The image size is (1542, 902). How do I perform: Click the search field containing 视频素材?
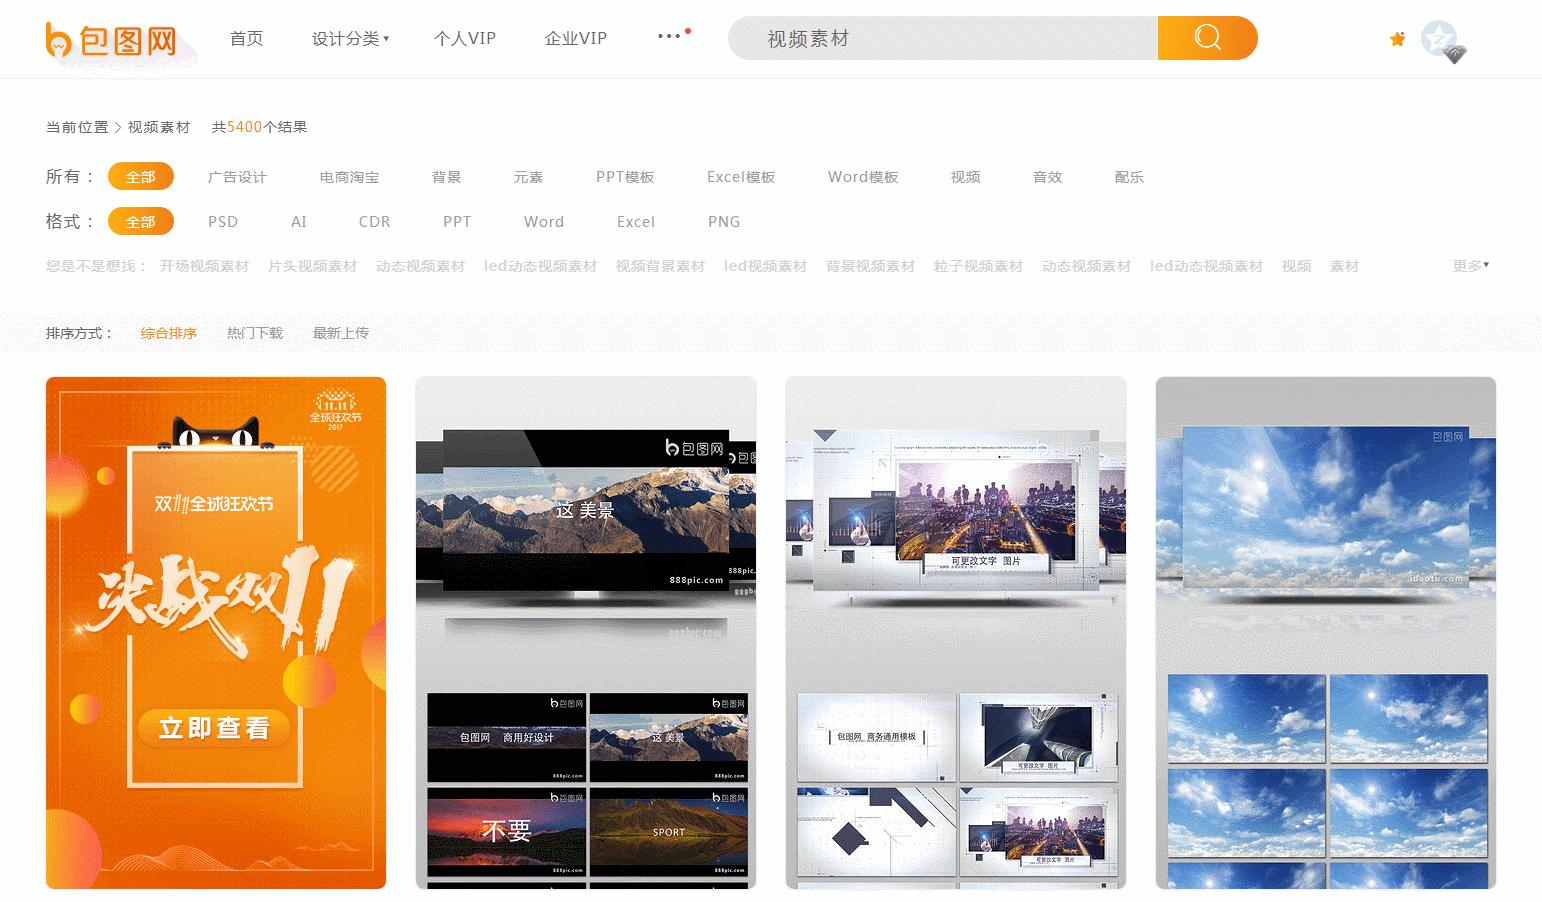(x=943, y=38)
